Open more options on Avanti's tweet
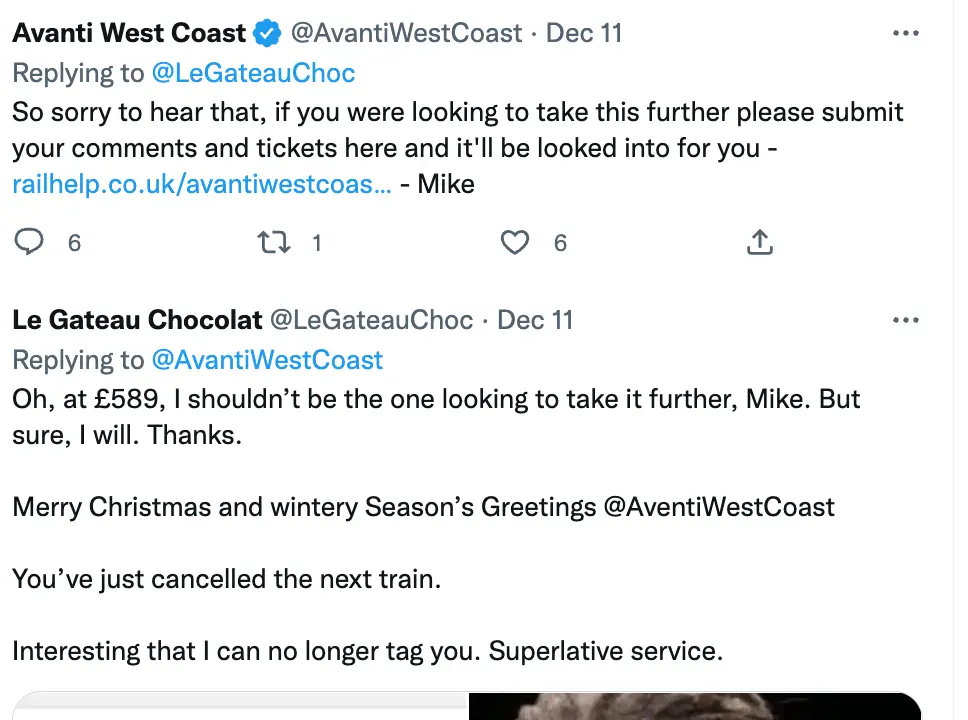 906,32
